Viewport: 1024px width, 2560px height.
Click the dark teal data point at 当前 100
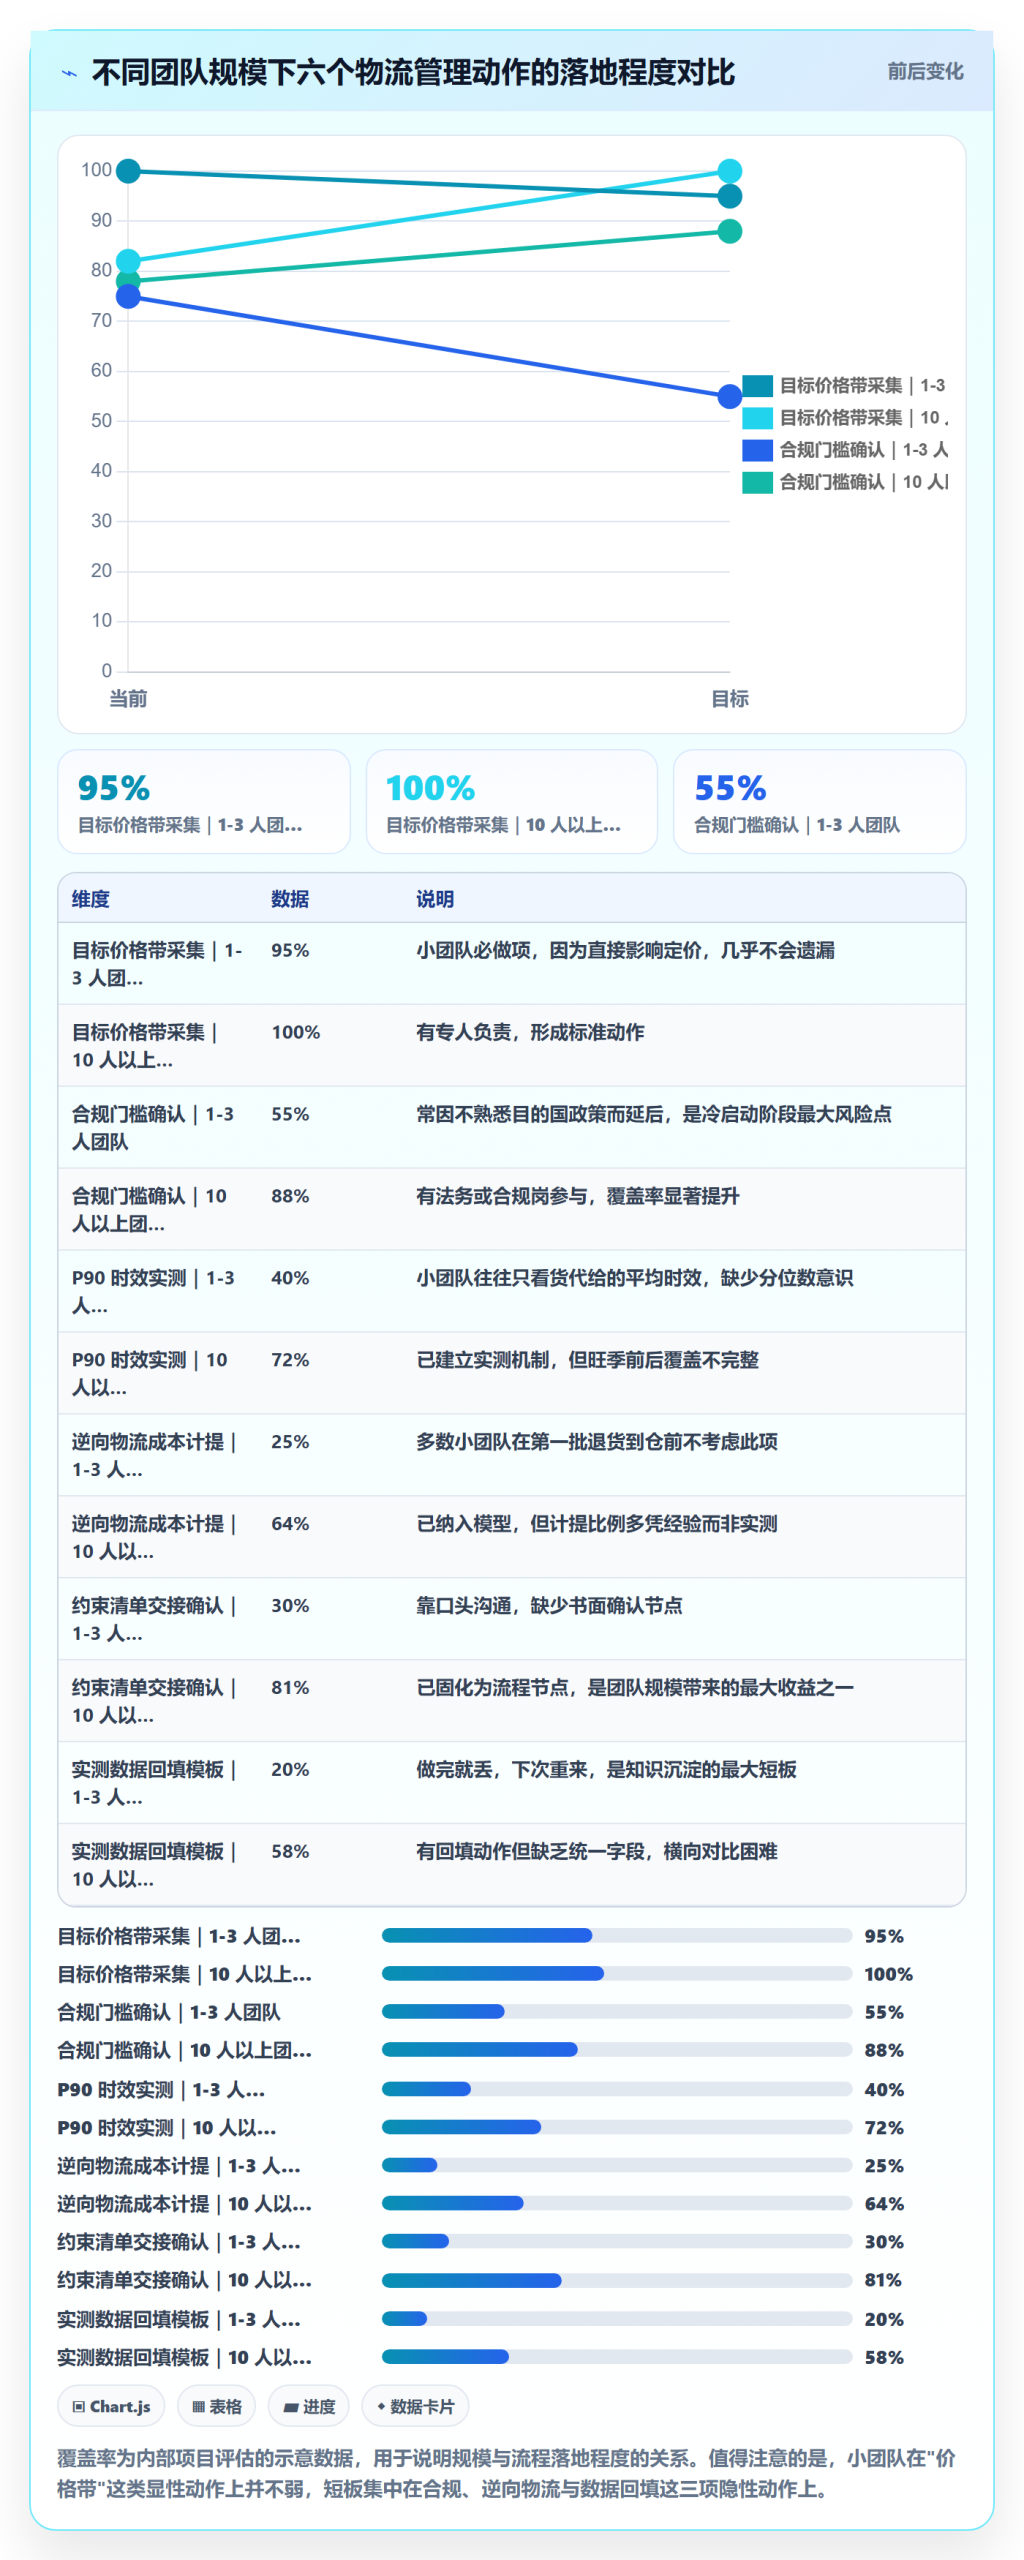coord(128,171)
